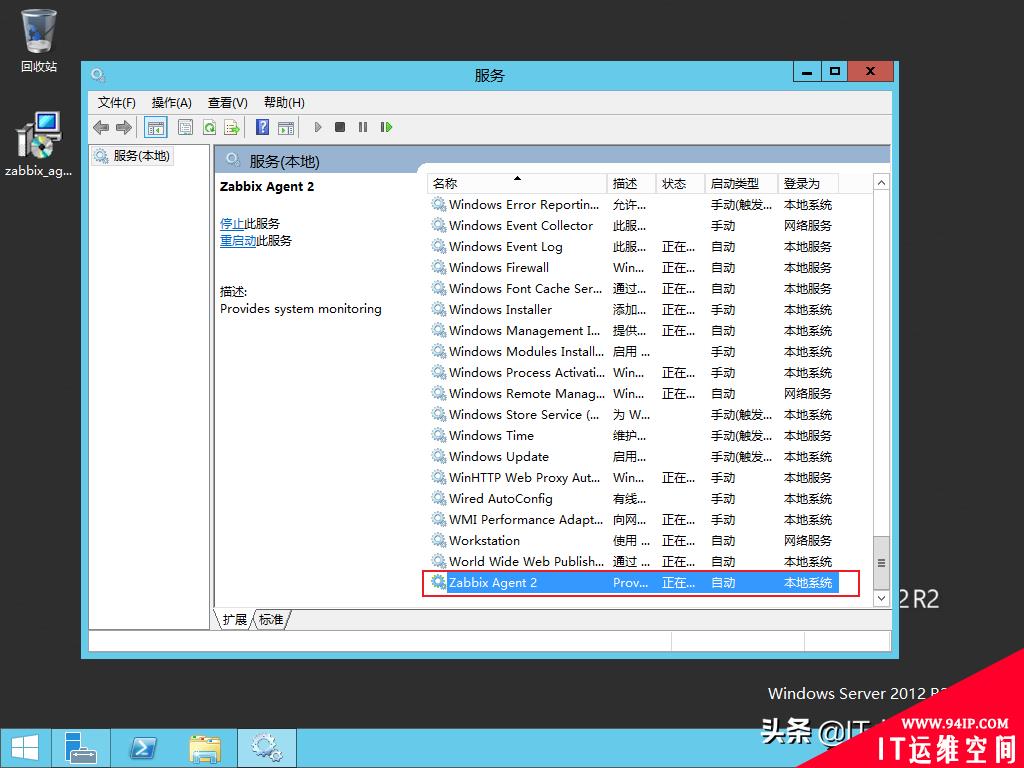Open the Windows Start button
The width and height of the screenshot is (1024, 768).
pos(25,748)
